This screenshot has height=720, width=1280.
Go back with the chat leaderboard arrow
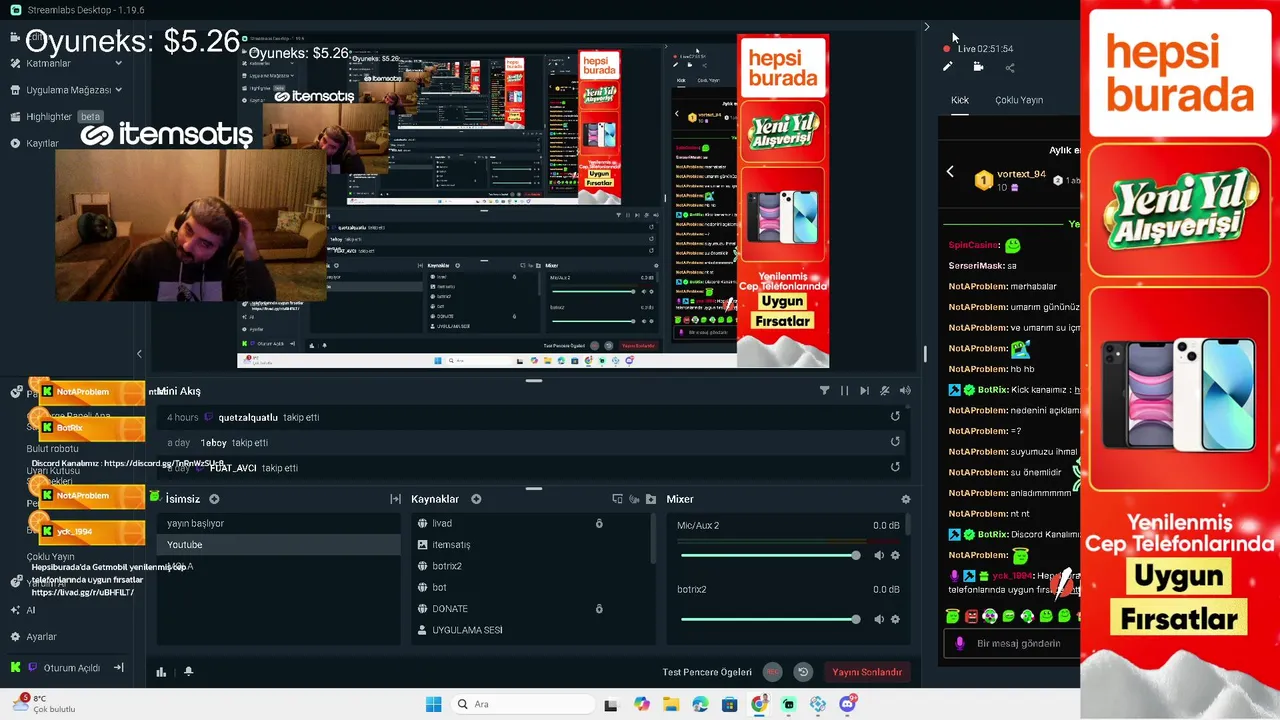[x=950, y=172]
